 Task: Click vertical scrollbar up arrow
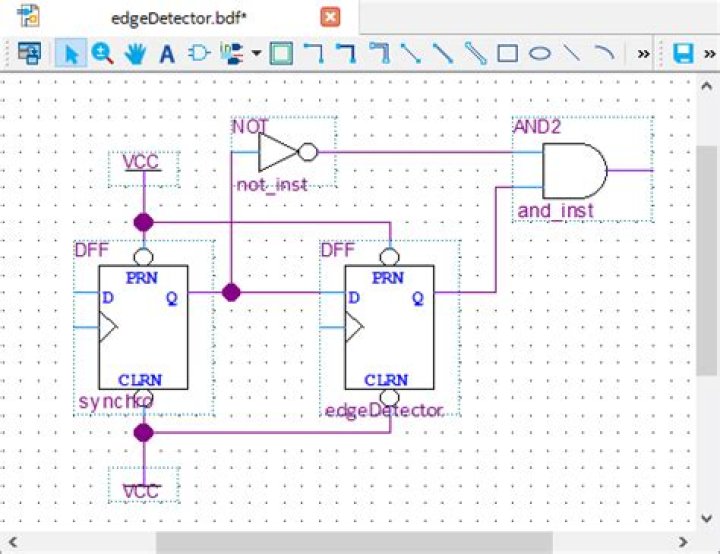click(x=707, y=86)
